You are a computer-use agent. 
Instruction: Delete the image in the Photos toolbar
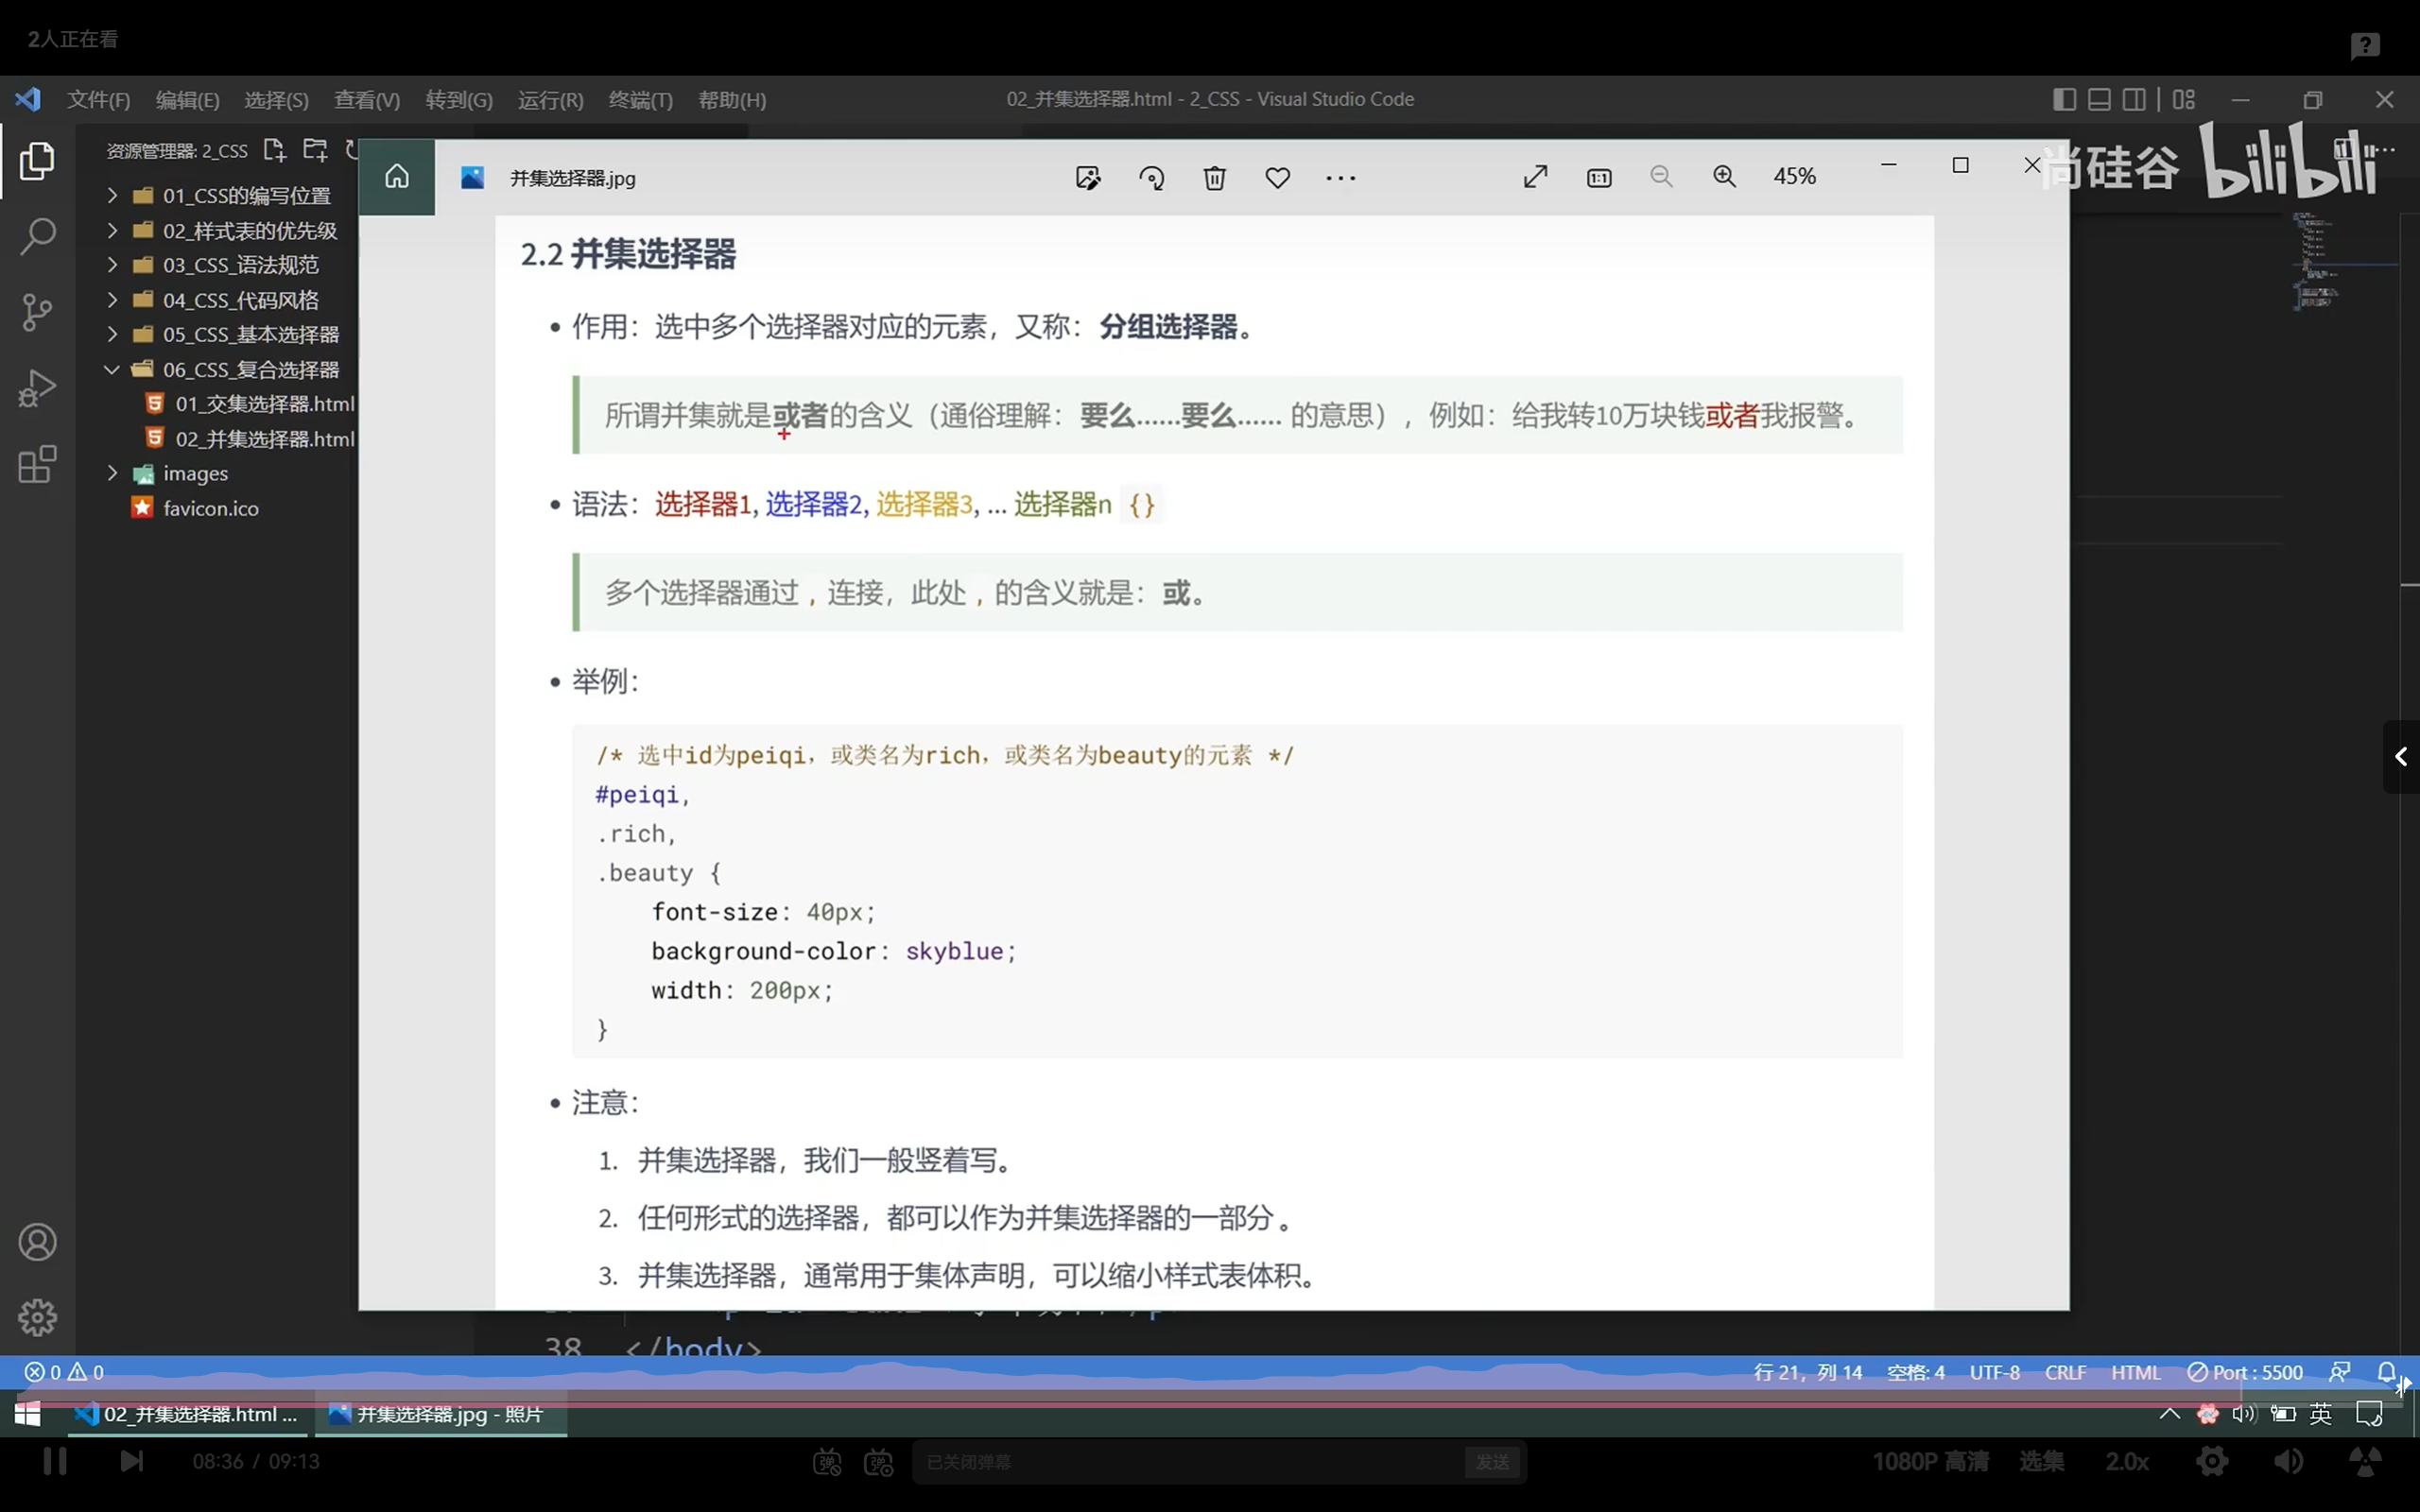pyautogui.click(x=1213, y=177)
